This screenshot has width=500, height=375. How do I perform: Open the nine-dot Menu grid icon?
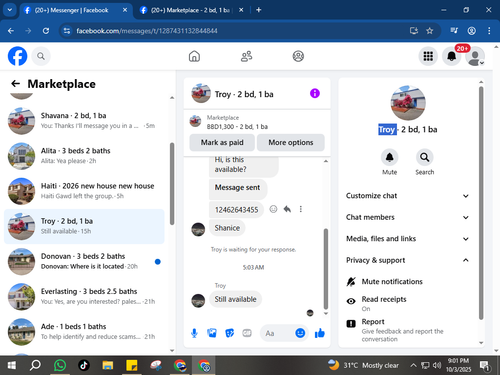pyautogui.click(x=428, y=56)
